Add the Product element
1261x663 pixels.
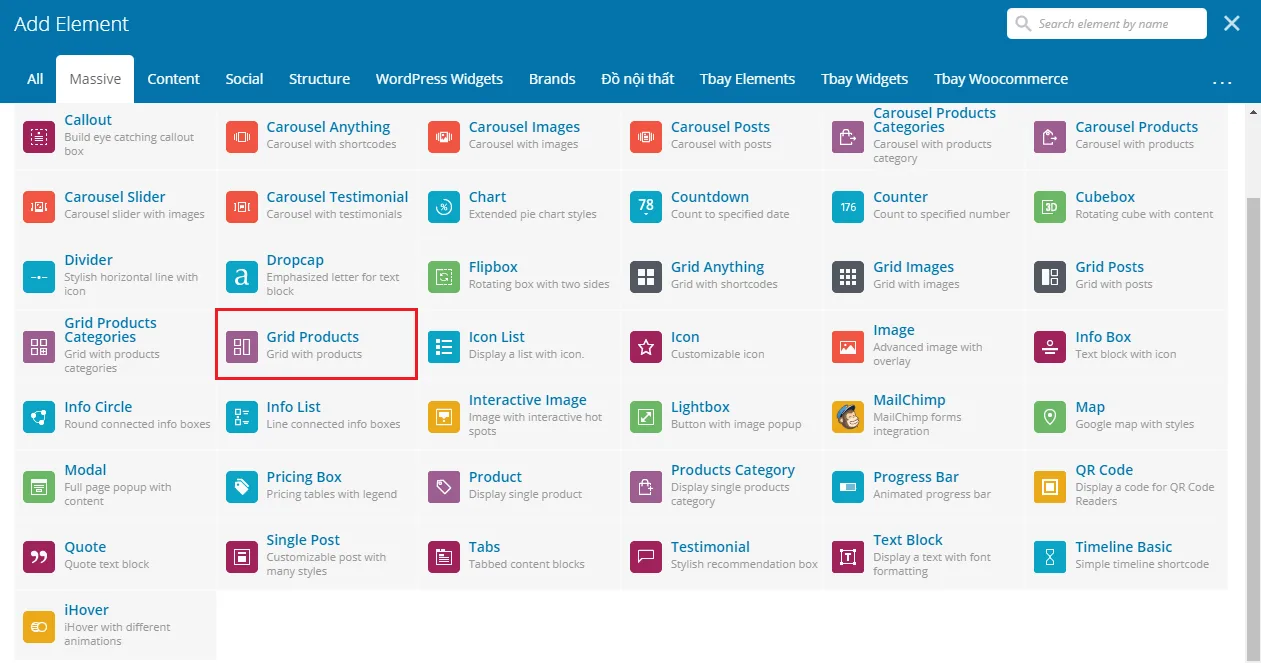(x=520, y=486)
